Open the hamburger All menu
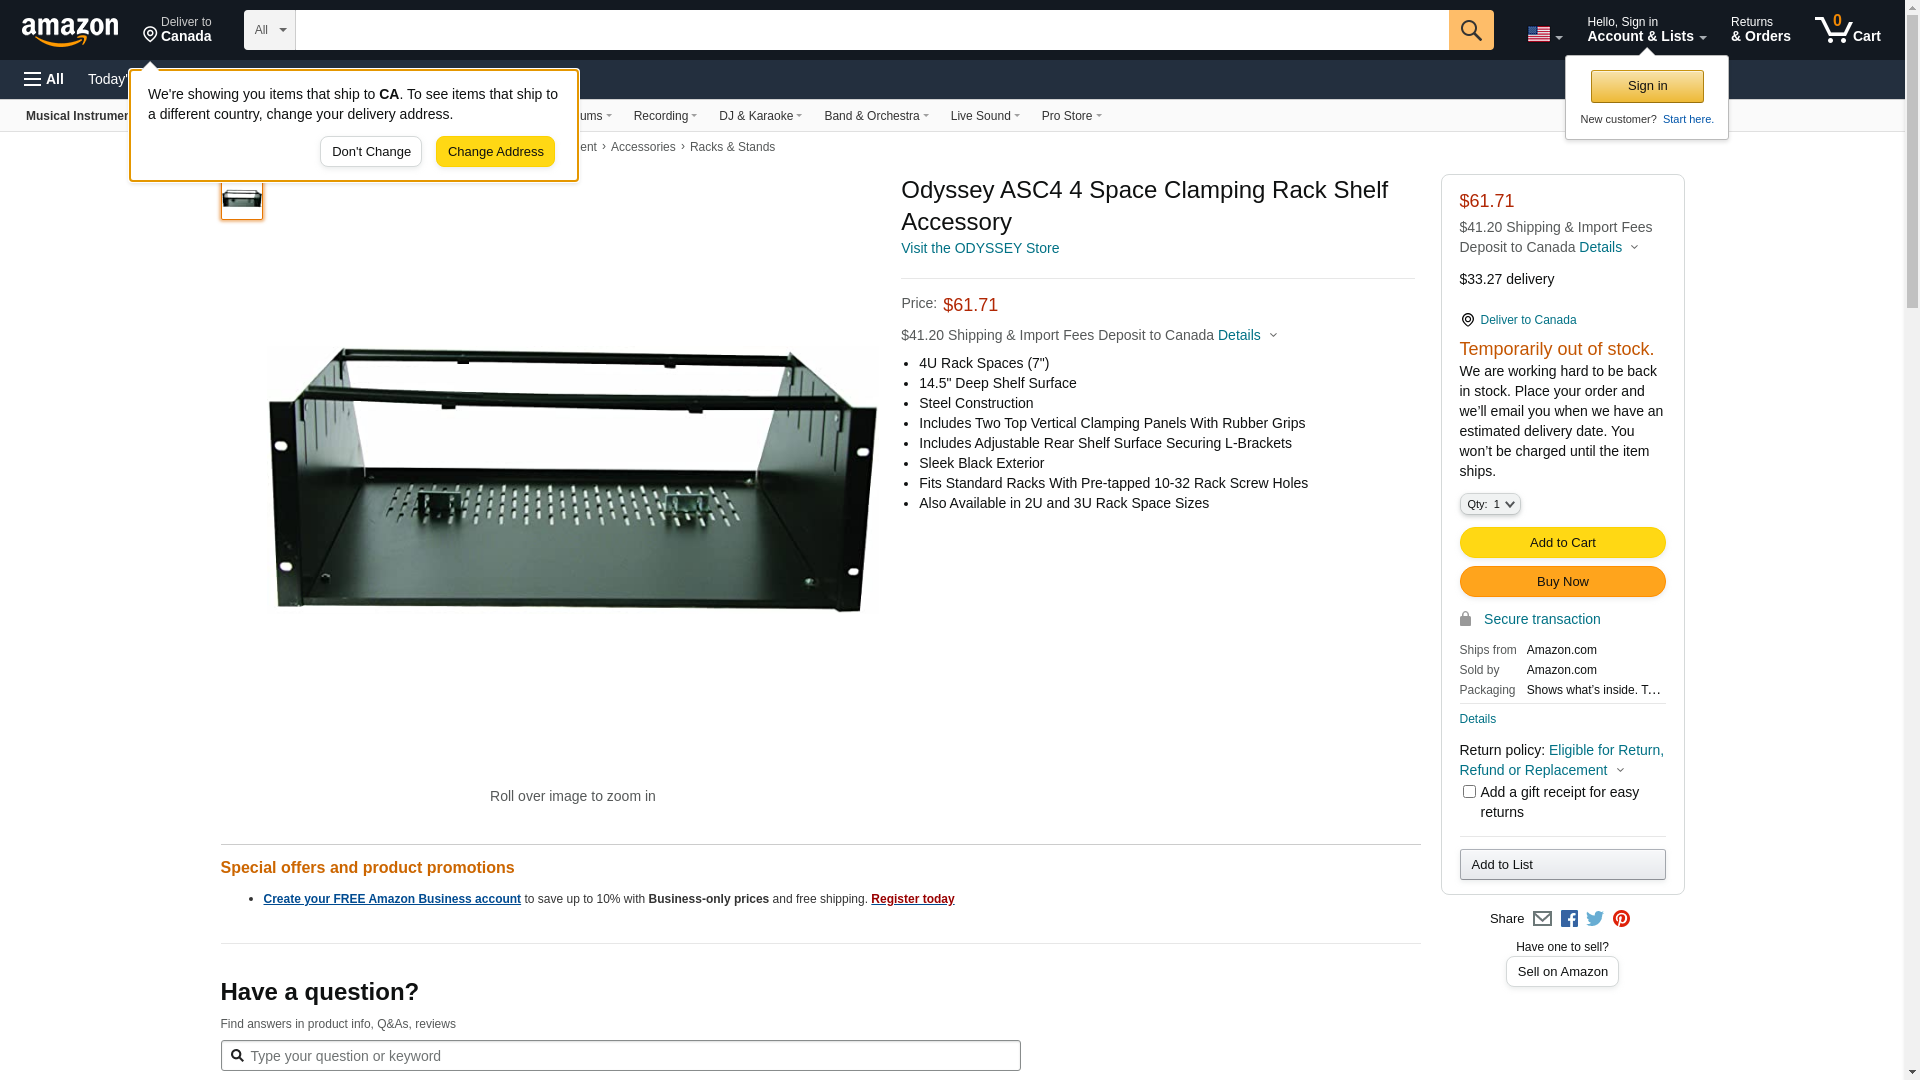Viewport: 1920px width, 1080px height. [44, 79]
